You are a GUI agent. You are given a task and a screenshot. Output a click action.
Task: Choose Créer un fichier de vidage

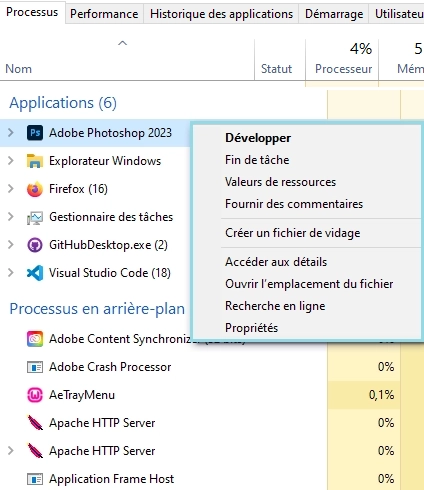click(x=293, y=233)
